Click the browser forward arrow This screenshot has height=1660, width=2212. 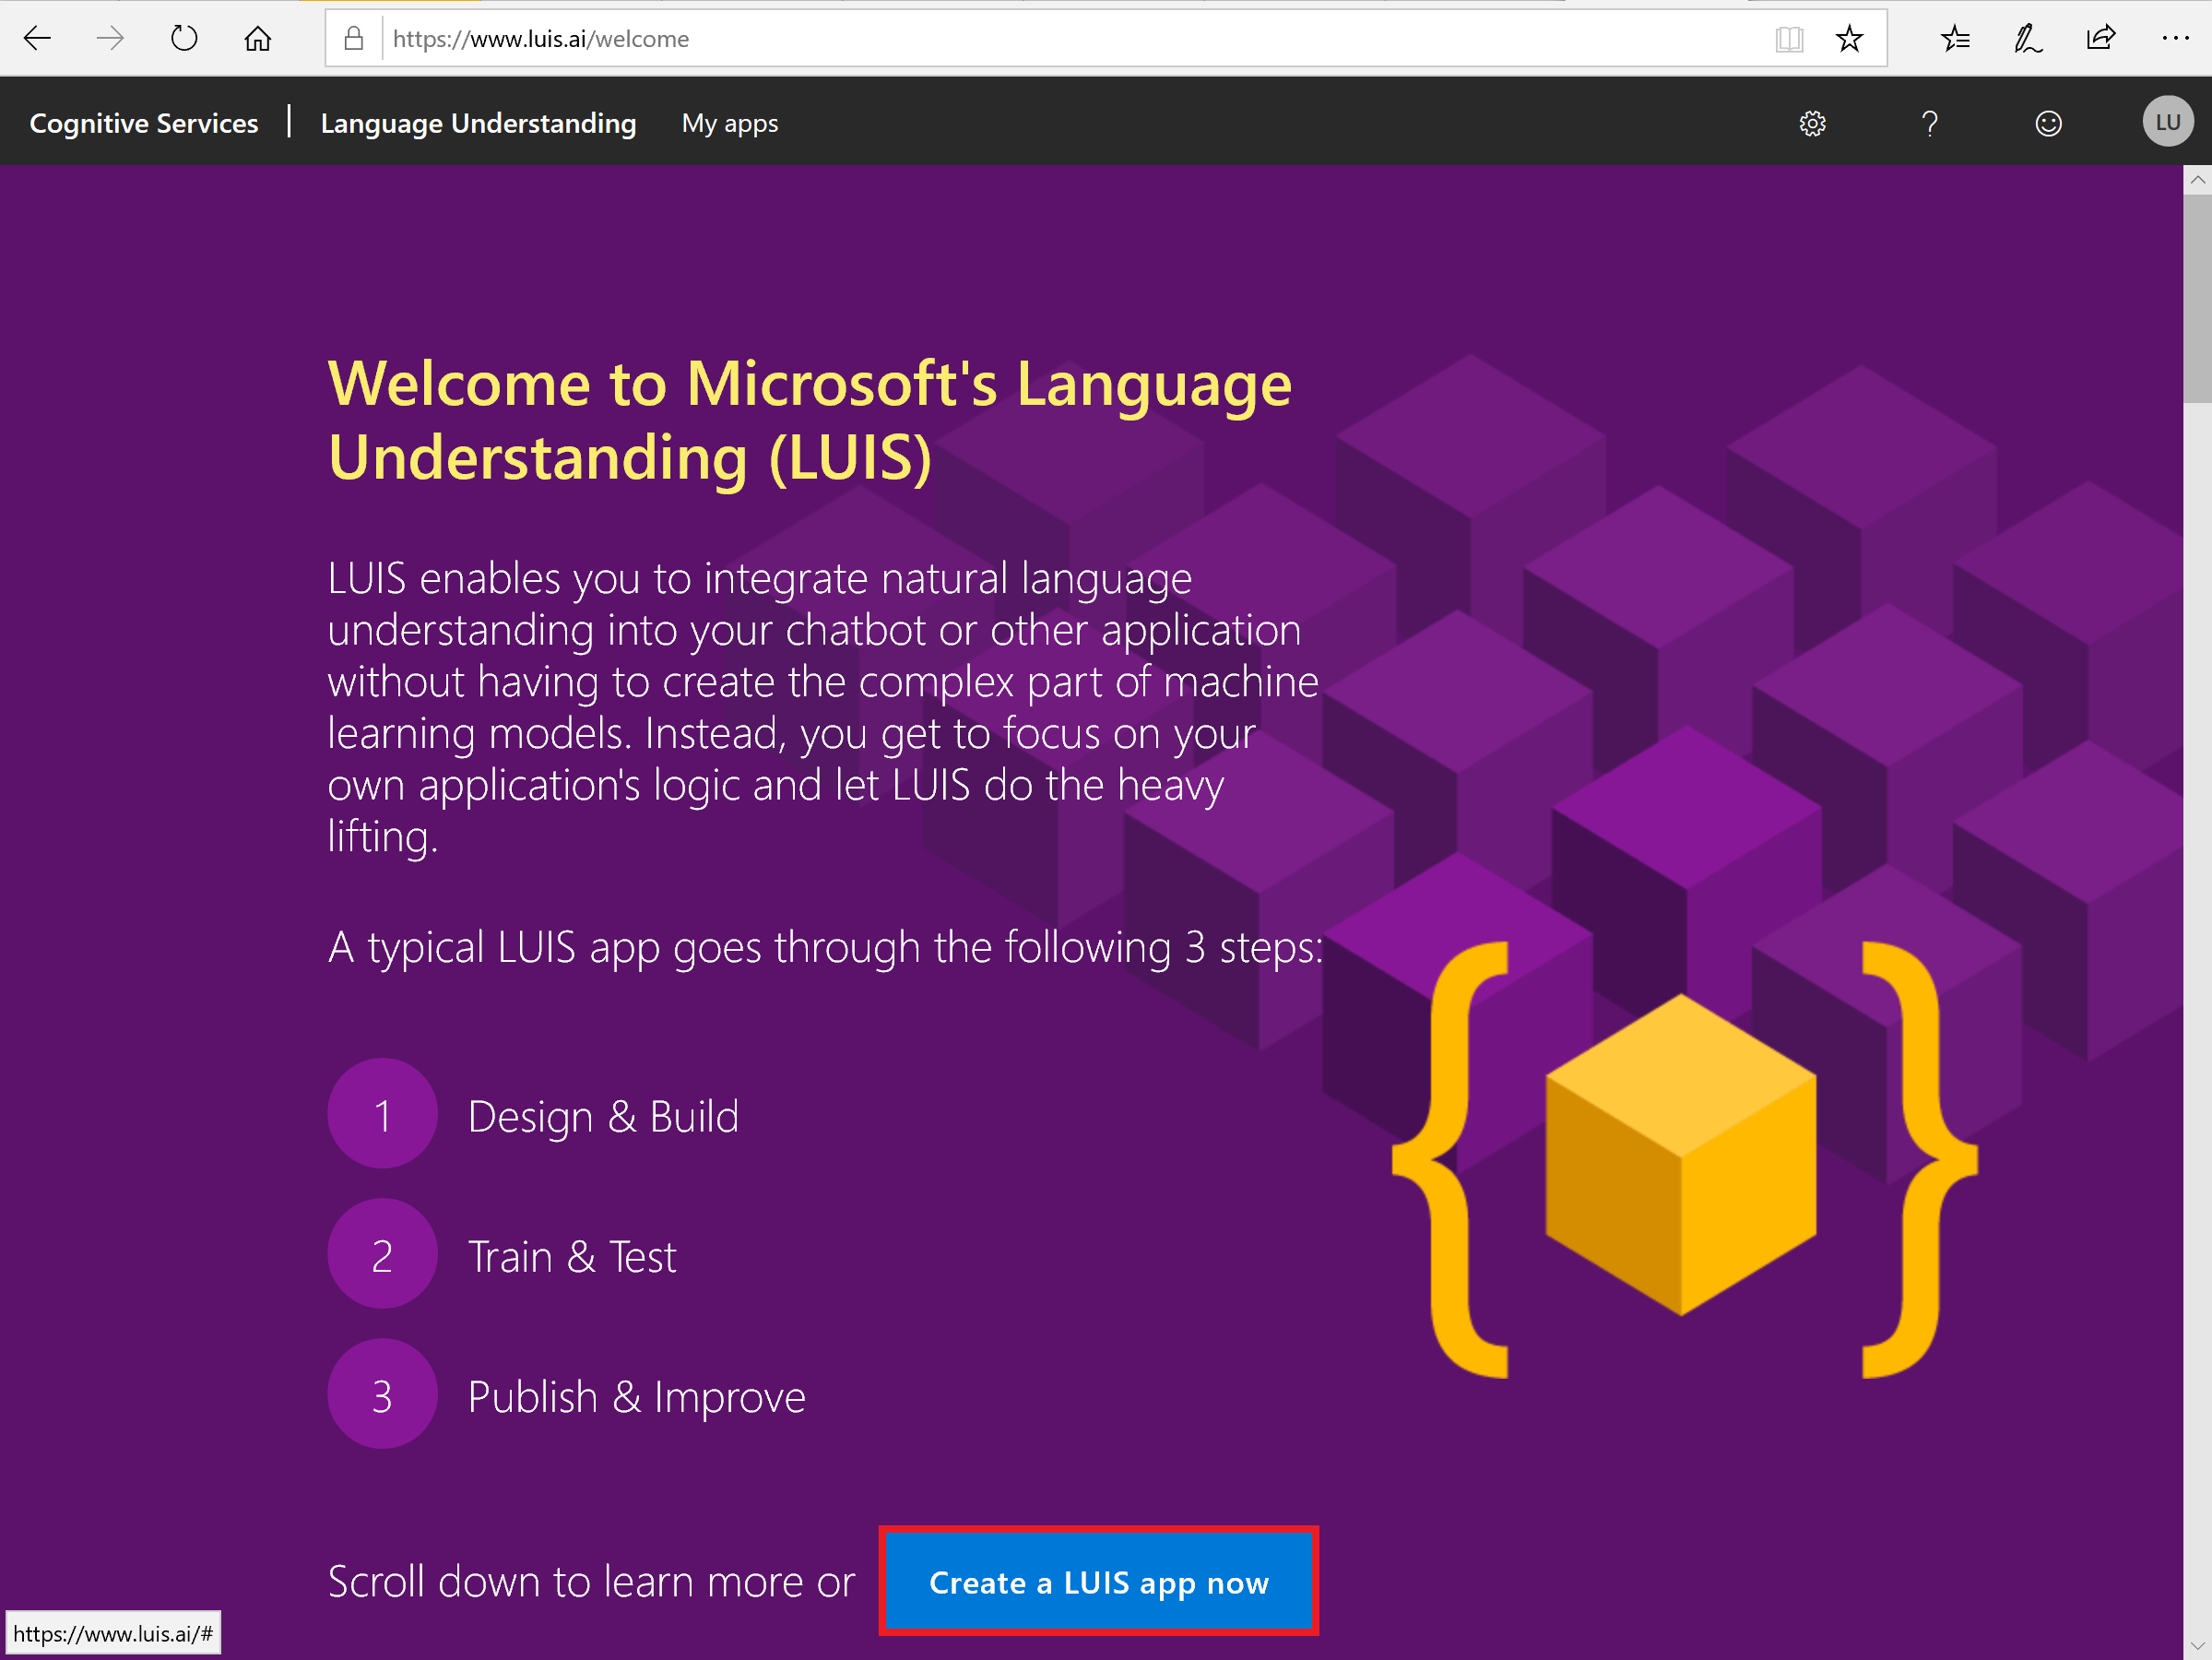coord(110,39)
